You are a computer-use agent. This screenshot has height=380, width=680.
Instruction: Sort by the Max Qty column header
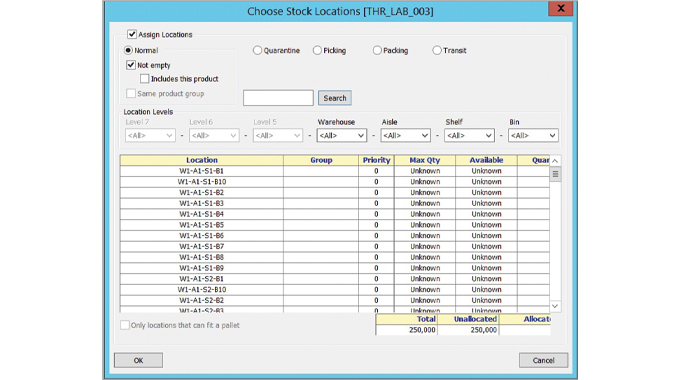(425, 160)
